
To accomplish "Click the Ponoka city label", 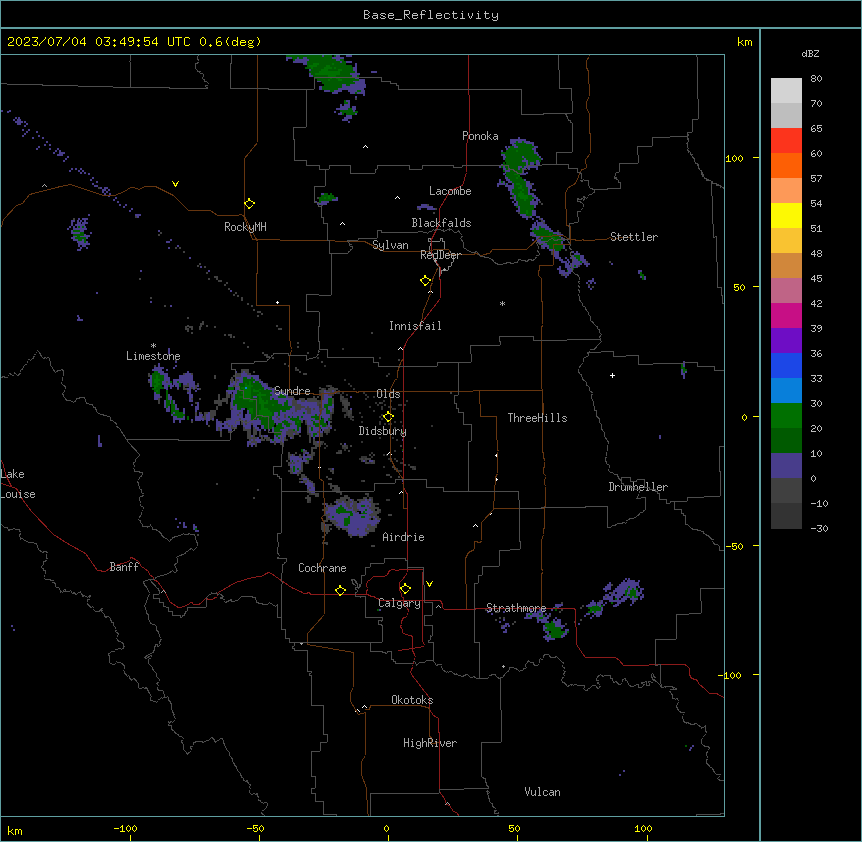I will (x=480, y=136).
